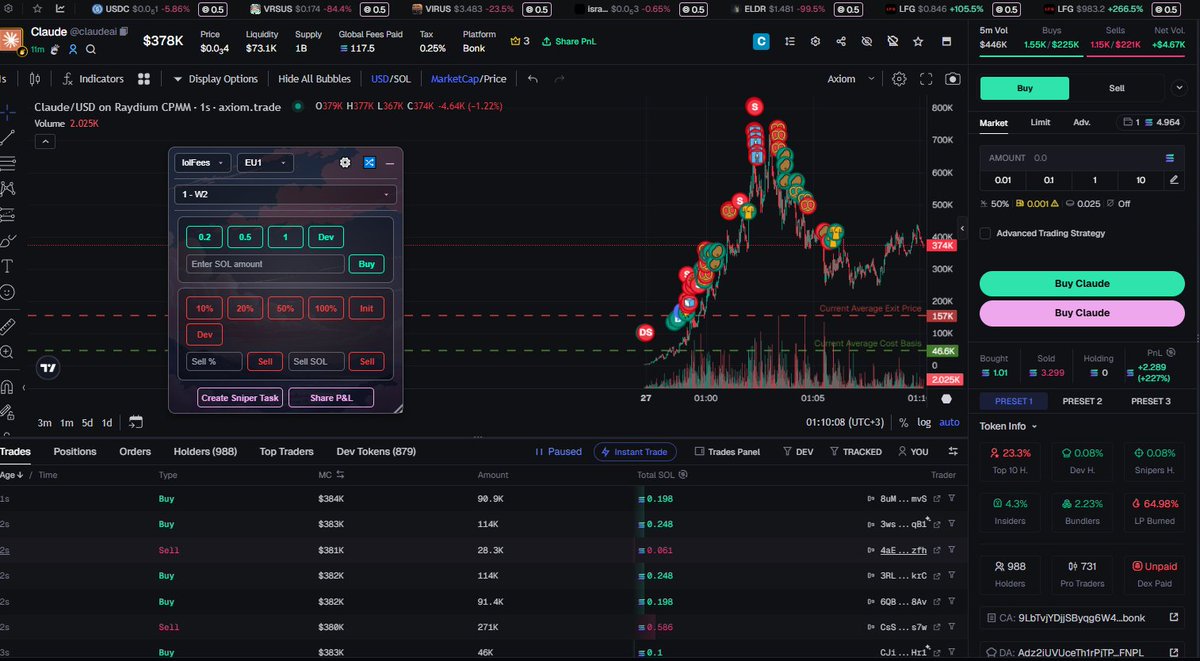Open the lolFees dropdown

point(203,162)
